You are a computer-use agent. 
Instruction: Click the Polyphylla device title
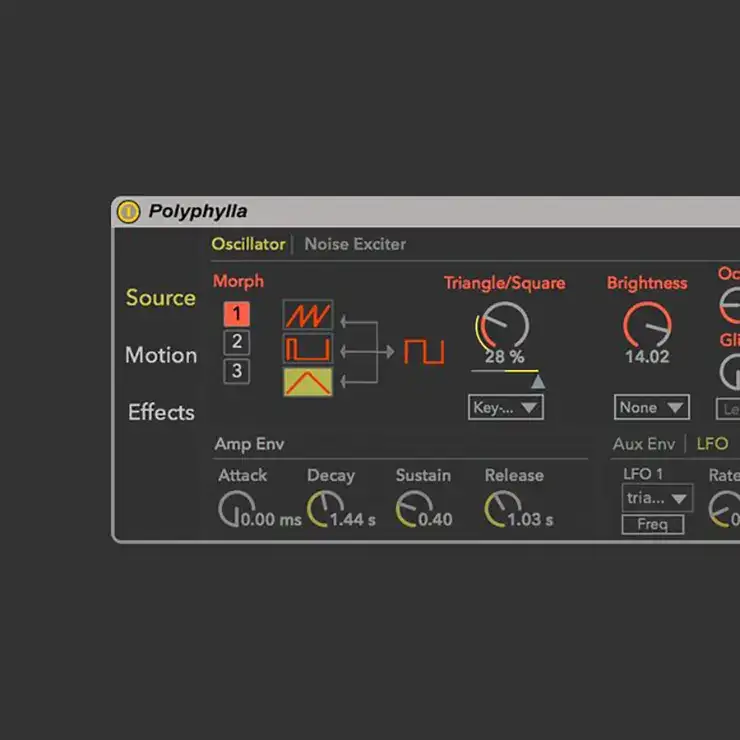point(198,211)
